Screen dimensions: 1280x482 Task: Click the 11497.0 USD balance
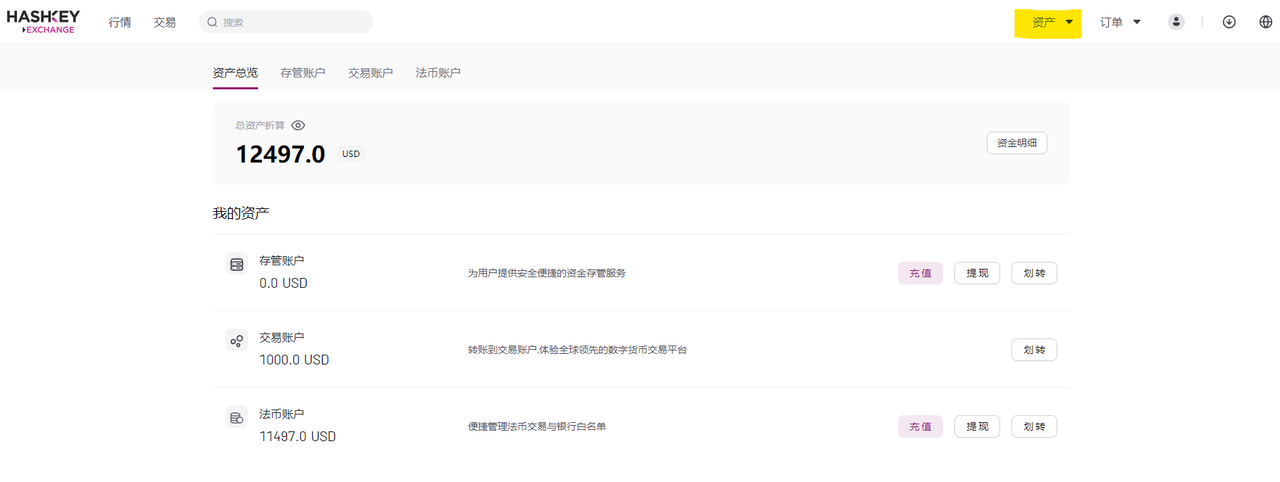click(x=297, y=437)
